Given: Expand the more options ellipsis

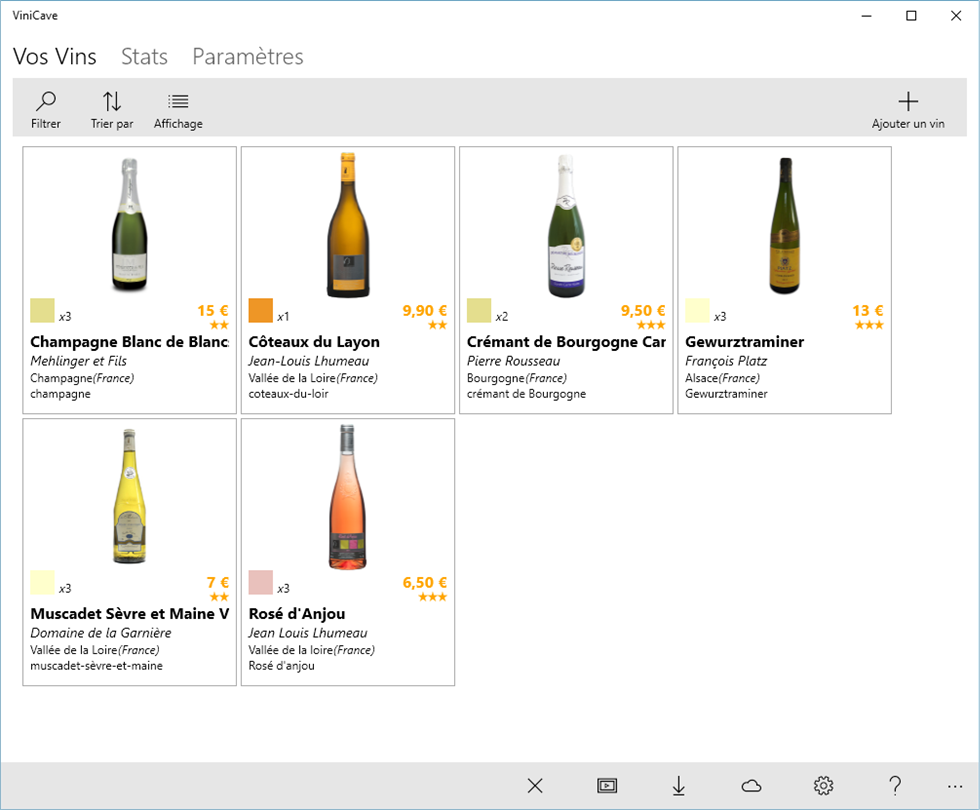Looking at the screenshot, I should 953,786.
